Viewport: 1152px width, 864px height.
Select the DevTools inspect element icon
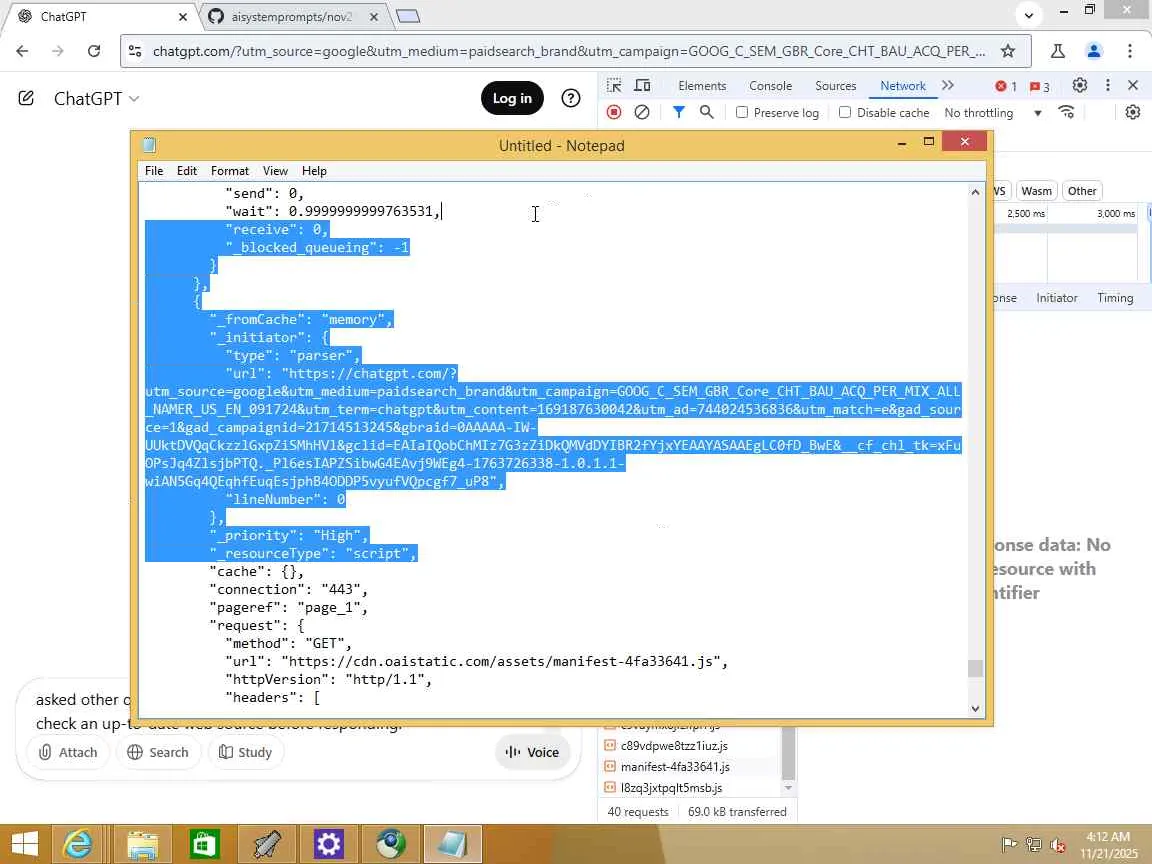pyautogui.click(x=614, y=86)
